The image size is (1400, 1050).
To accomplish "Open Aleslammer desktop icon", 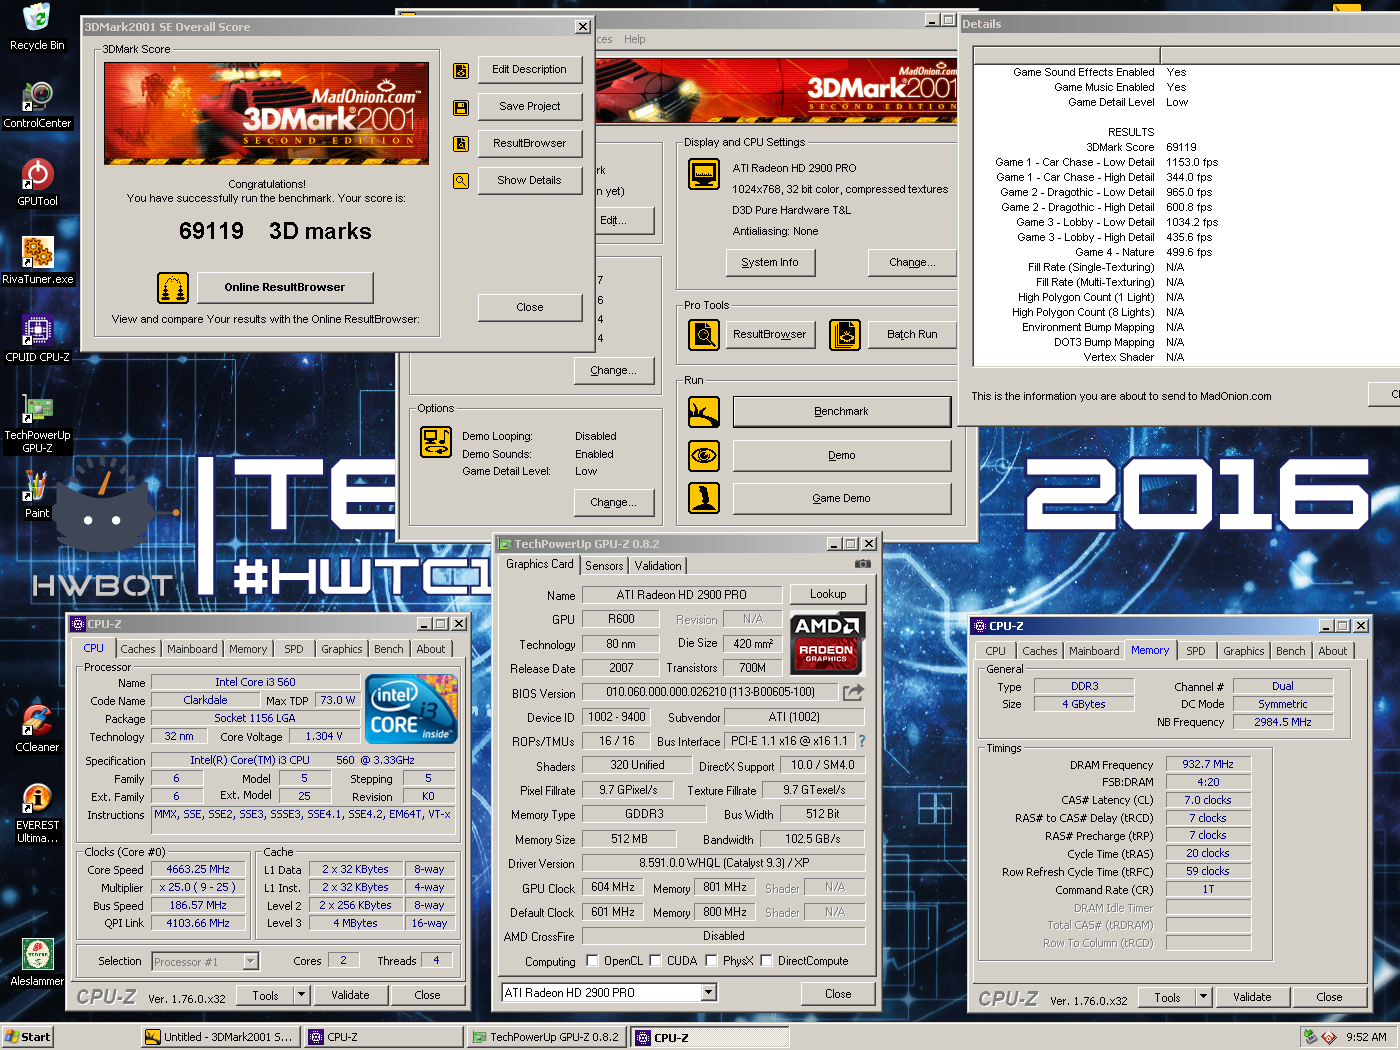I will tap(37, 963).
